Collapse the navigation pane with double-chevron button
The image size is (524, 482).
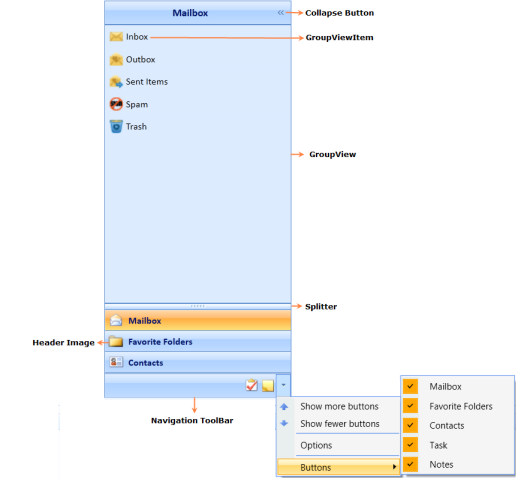click(x=280, y=13)
